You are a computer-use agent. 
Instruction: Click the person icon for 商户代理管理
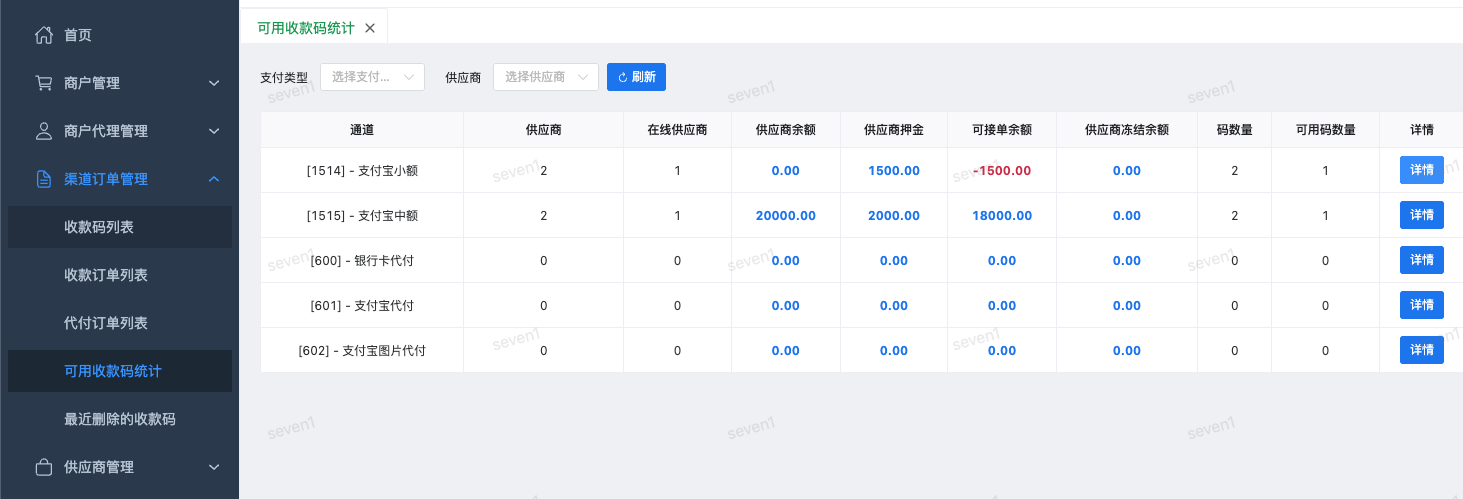43,131
